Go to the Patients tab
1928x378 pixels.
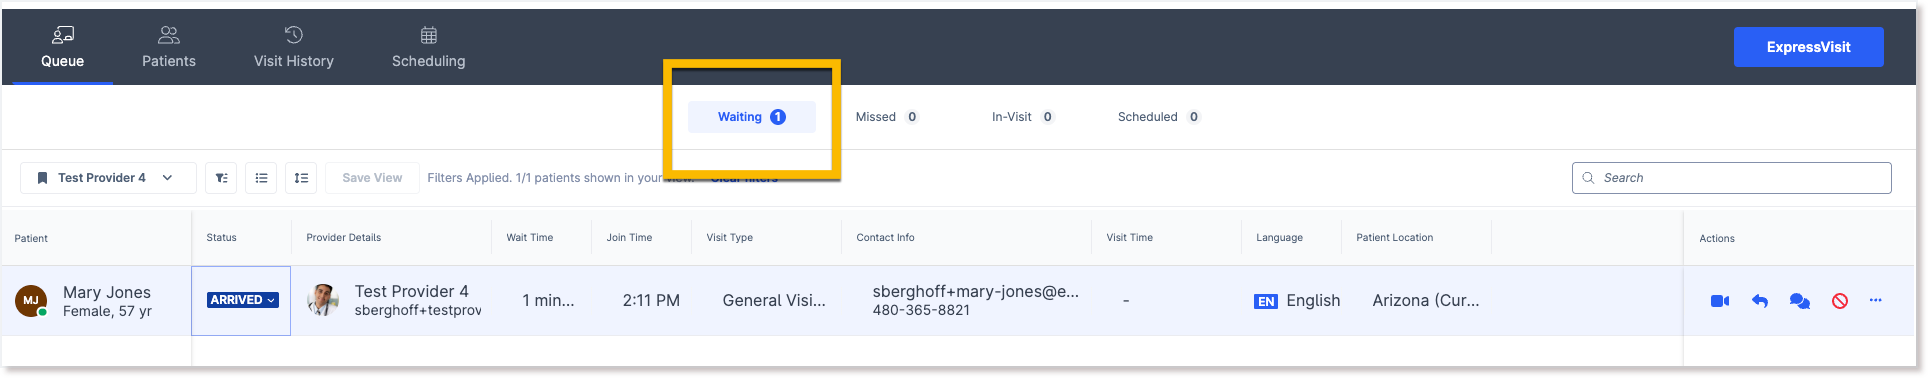pyautogui.click(x=169, y=47)
